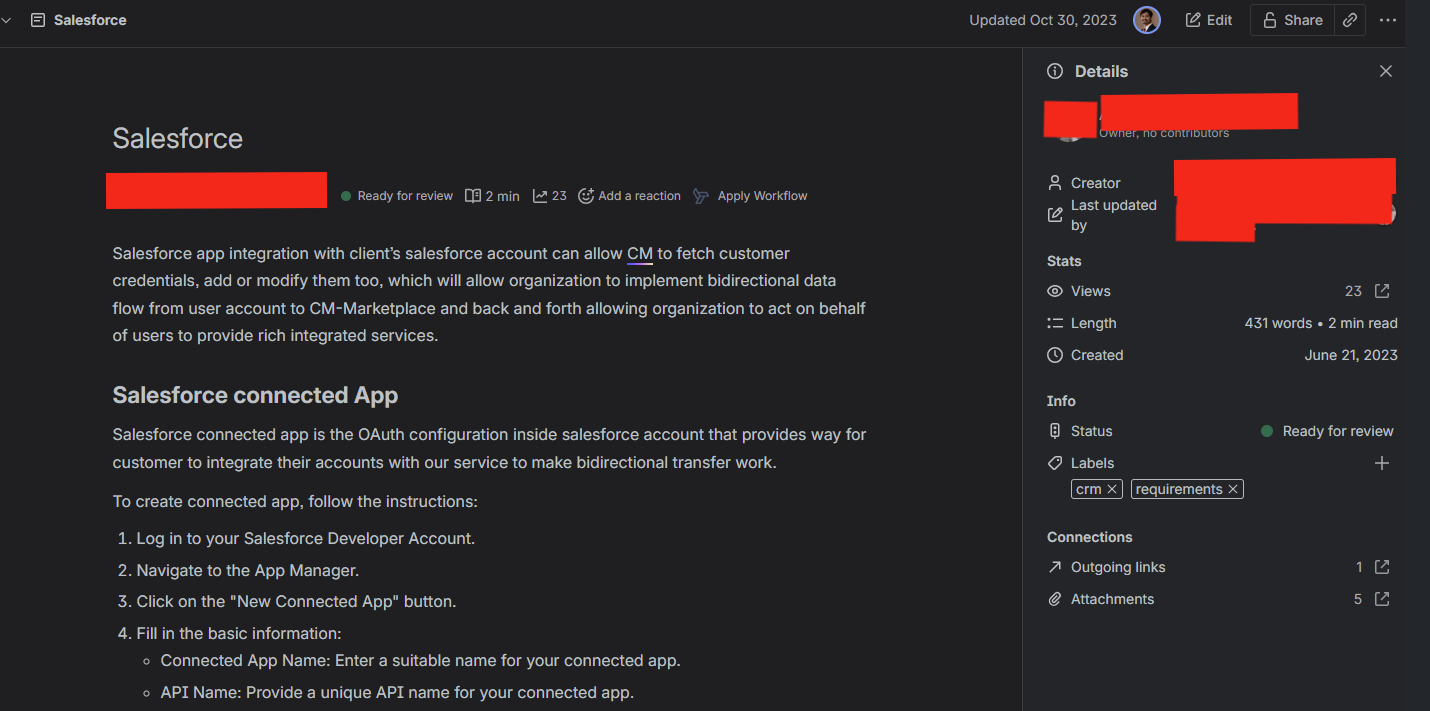Screen dimensions: 1430x711
Task: Open the user avatar in top bar
Action: [1147, 20]
